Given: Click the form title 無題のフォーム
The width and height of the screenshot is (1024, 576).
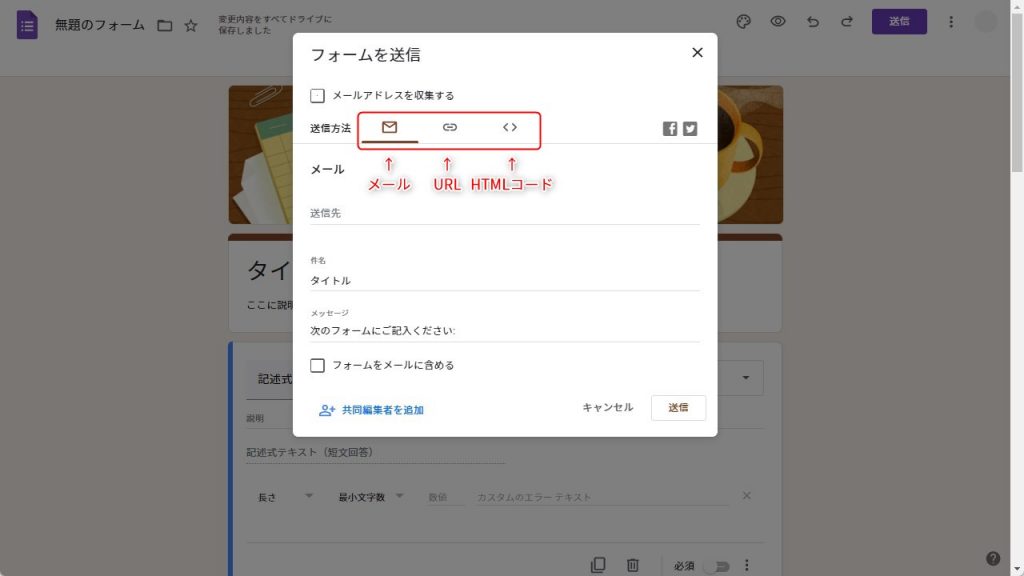Looking at the screenshot, I should (100, 25).
